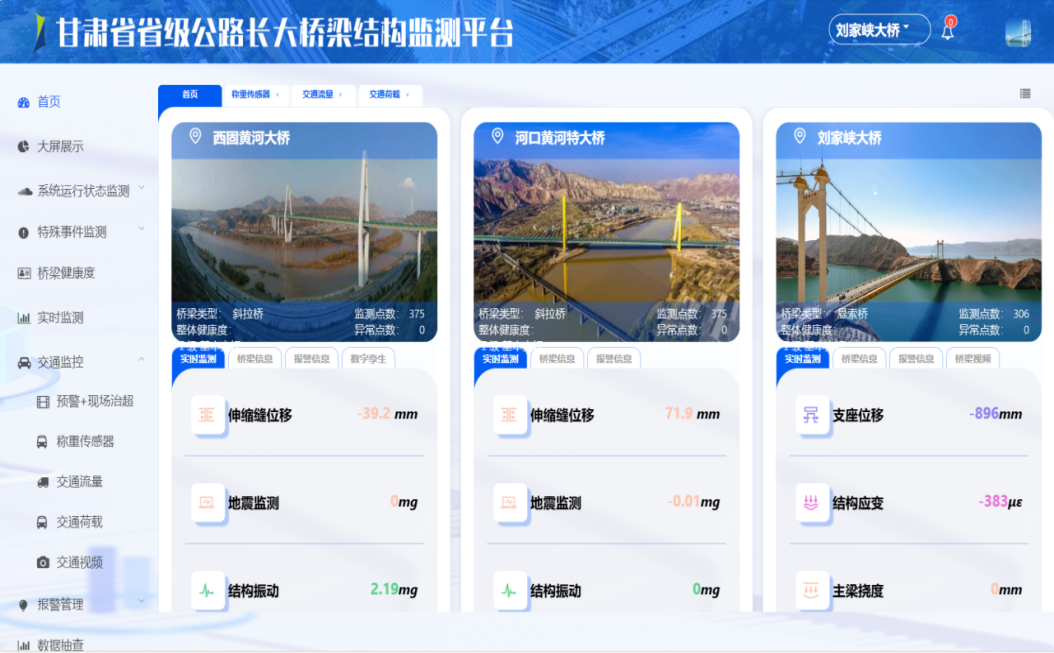Image resolution: width=1054 pixels, height=653 pixels.
Task: Click the 预警+现场治超 film icon
Action: (43, 402)
